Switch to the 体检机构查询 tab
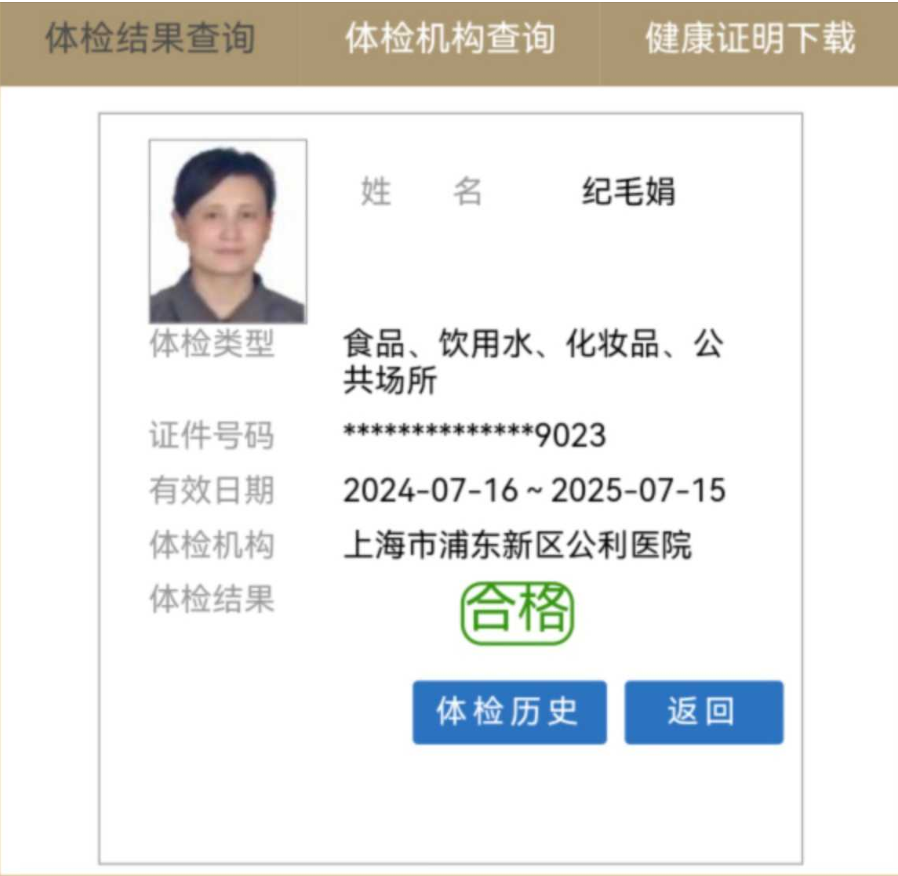The image size is (898, 876). [450, 38]
